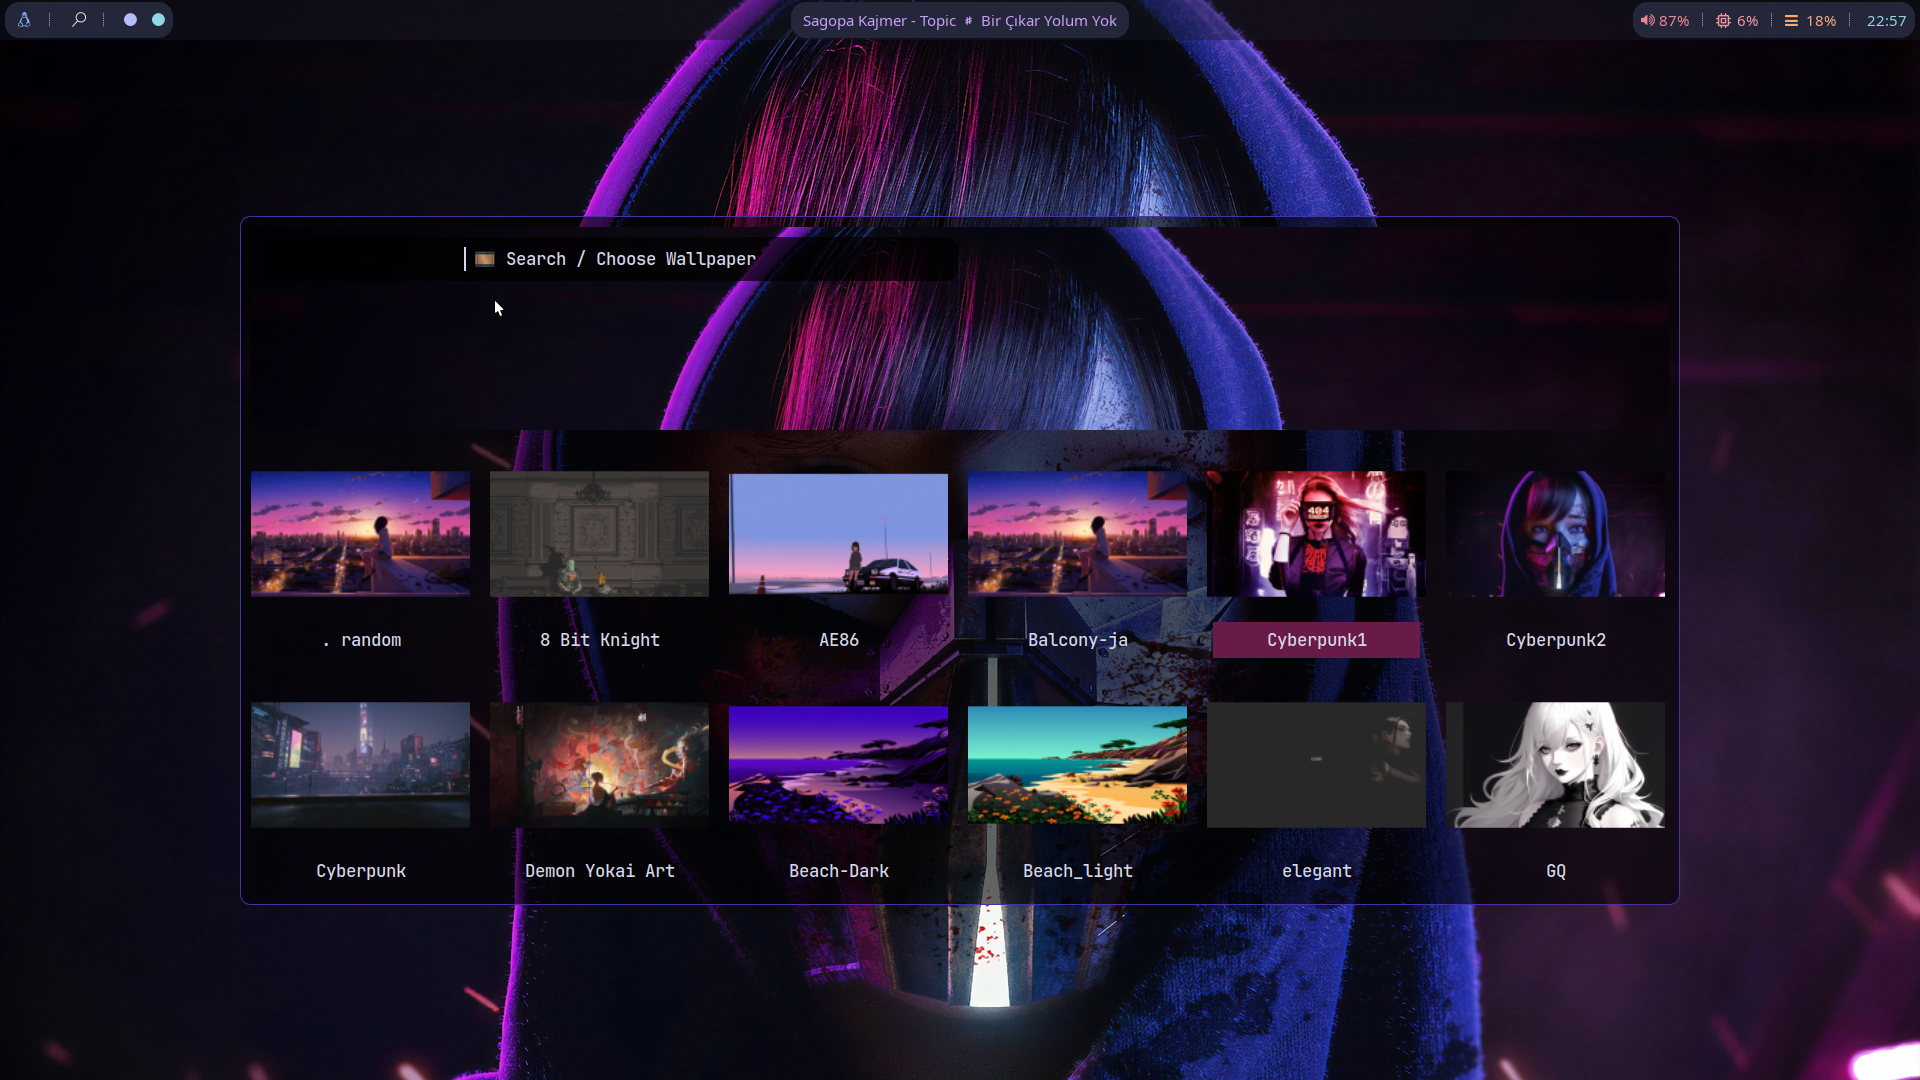
Task: Select the highlighted Cyberpunk1 label
Action: (x=1316, y=640)
